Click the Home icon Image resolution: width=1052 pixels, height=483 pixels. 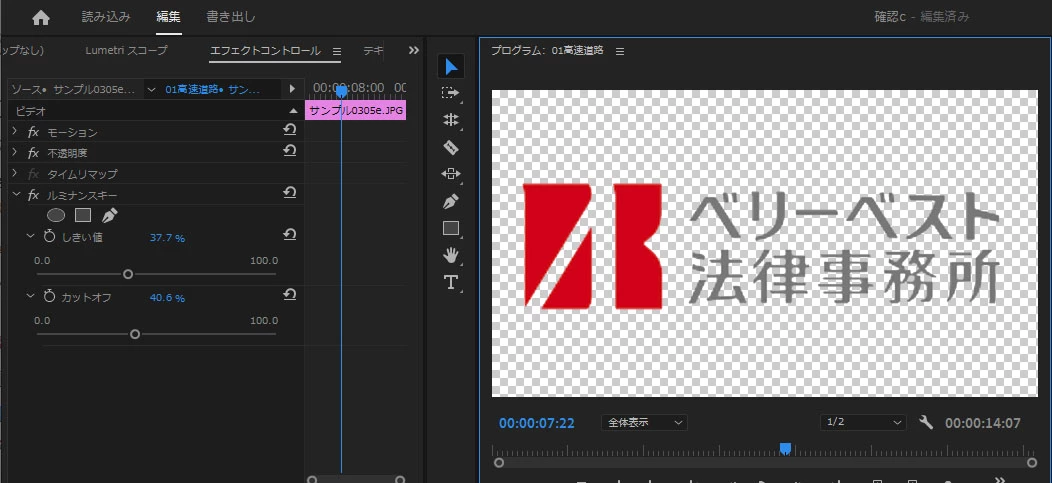click(x=41, y=18)
